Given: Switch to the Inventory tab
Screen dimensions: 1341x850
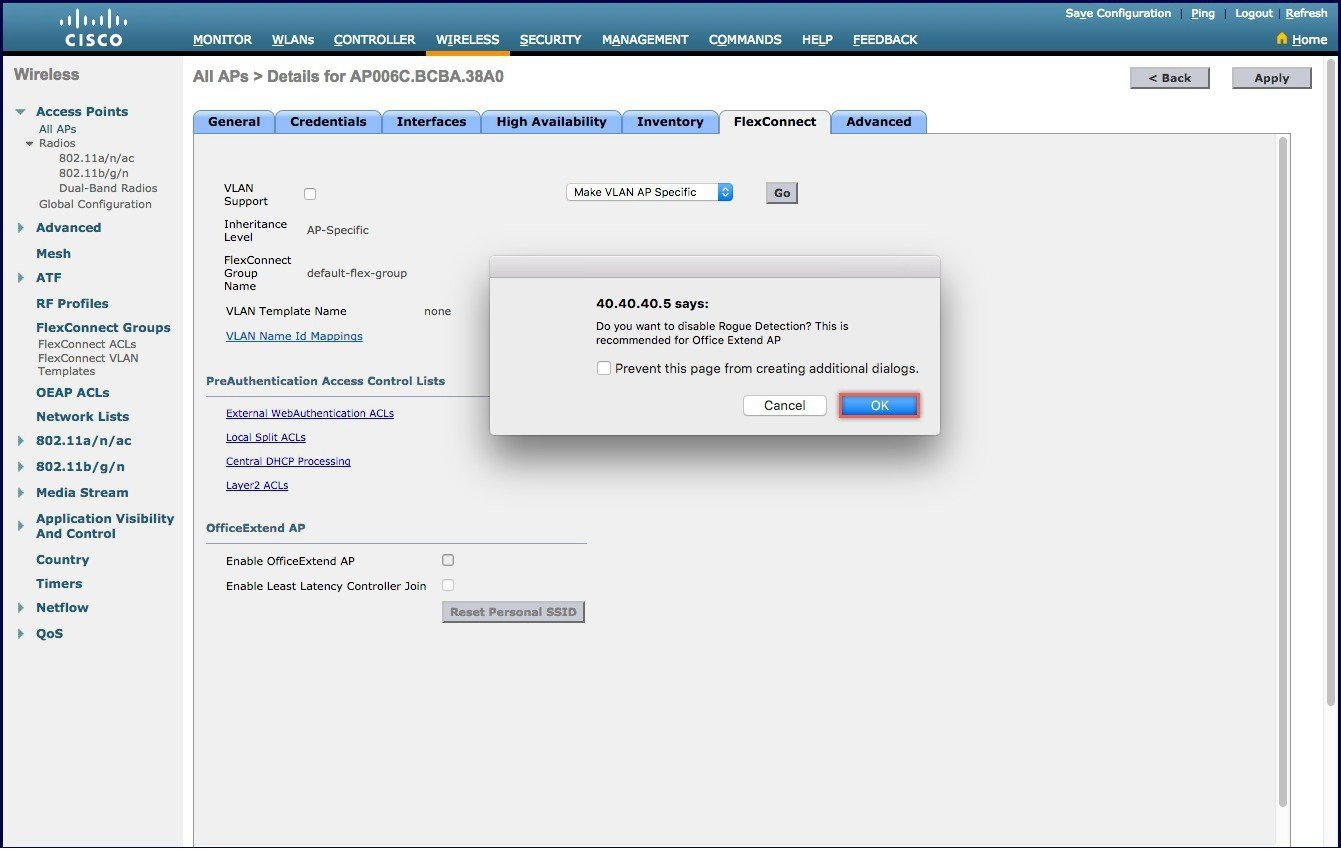Looking at the screenshot, I should [x=670, y=122].
